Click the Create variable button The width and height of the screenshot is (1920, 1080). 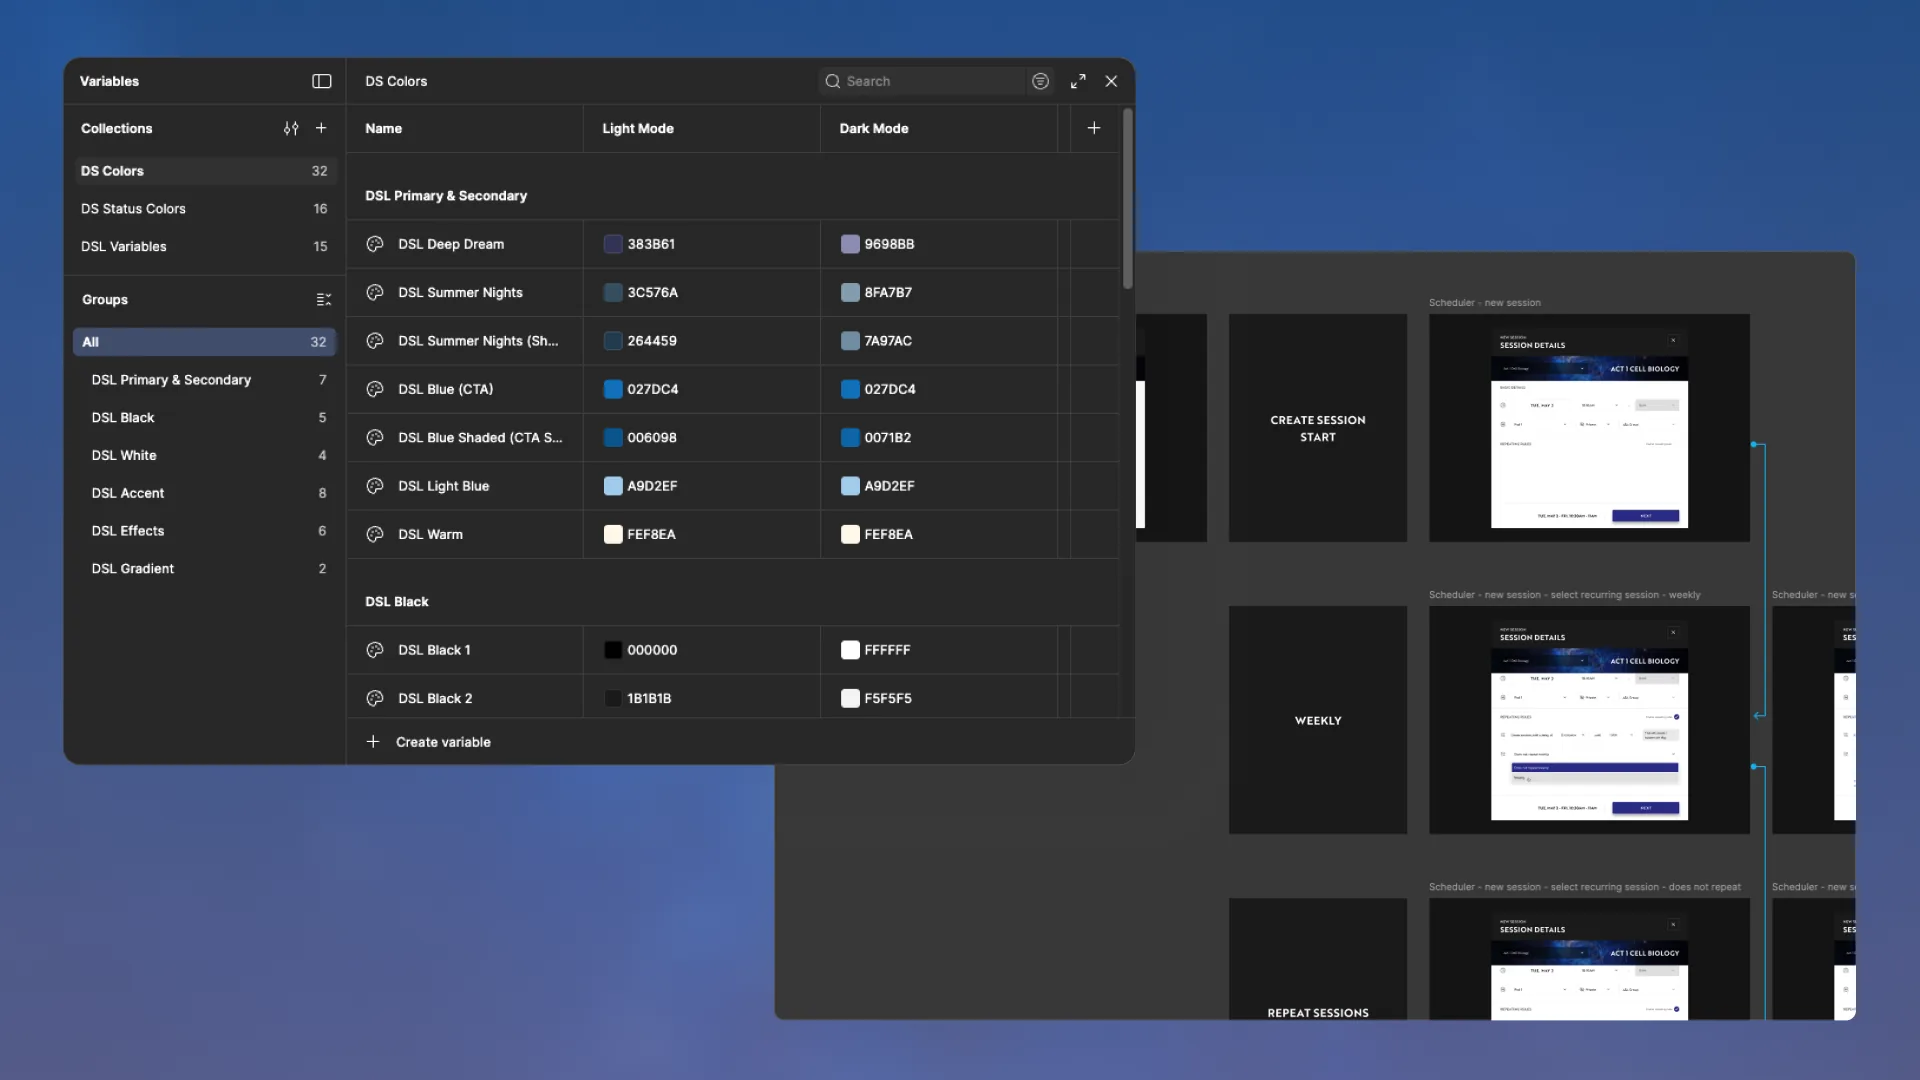click(428, 742)
